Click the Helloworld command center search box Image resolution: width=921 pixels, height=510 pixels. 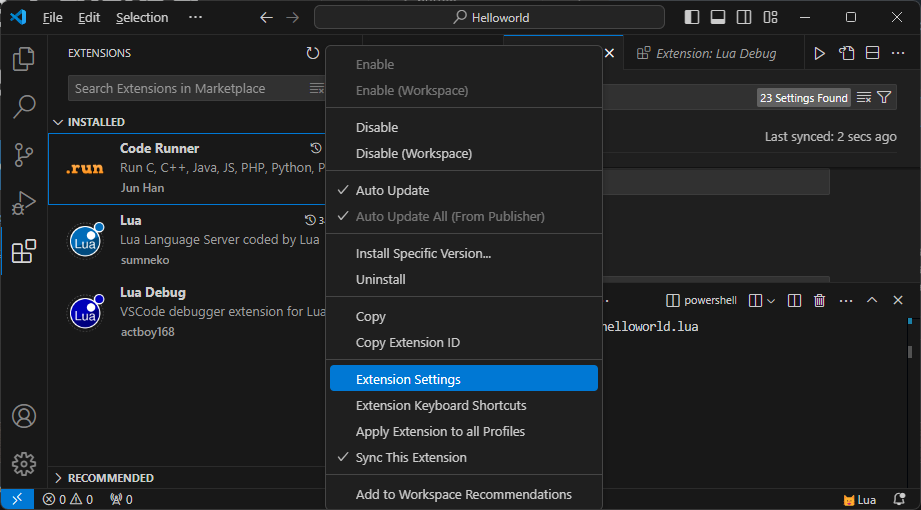tap(489, 18)
